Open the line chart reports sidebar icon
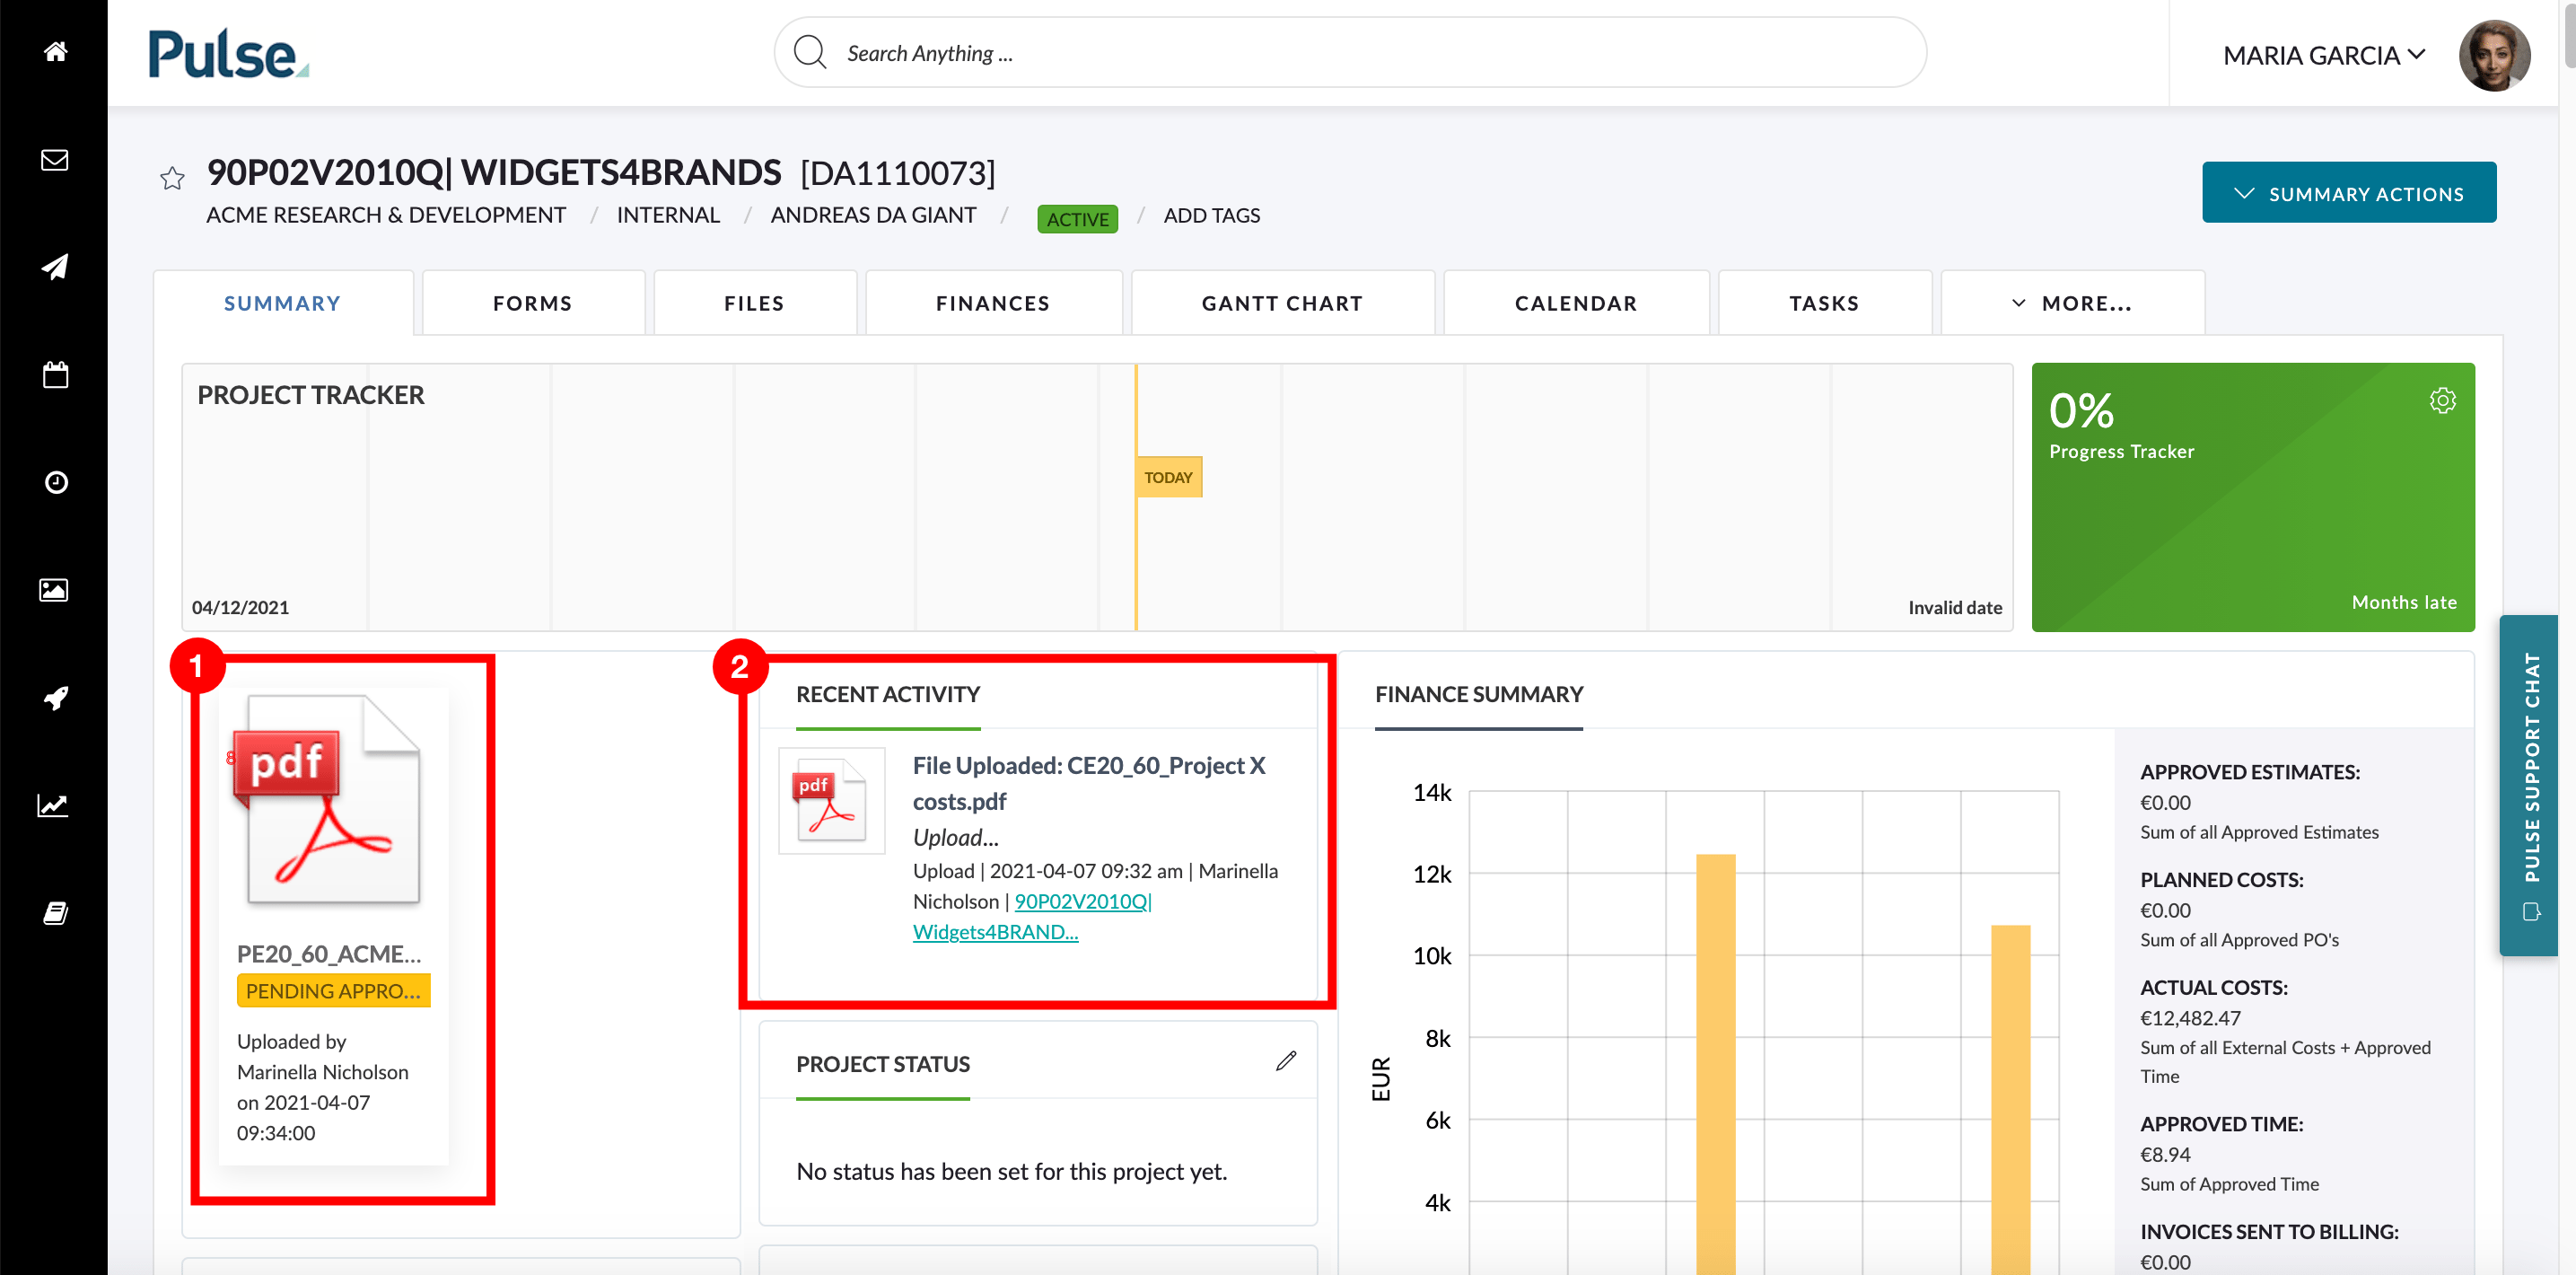The image size is (2576, 1275). [x=53, y=805]
